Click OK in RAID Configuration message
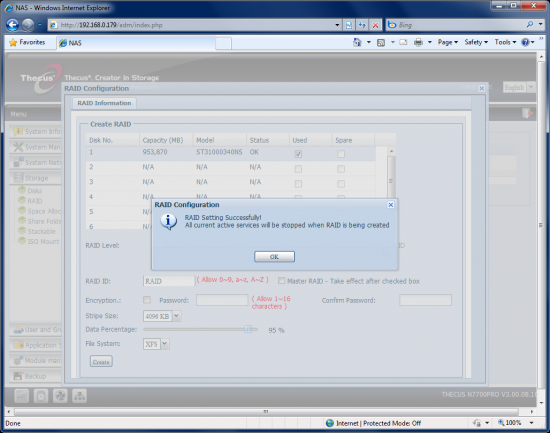Viewport: 550px width, 433px height. pyautogui.click(x=274, y=257)
